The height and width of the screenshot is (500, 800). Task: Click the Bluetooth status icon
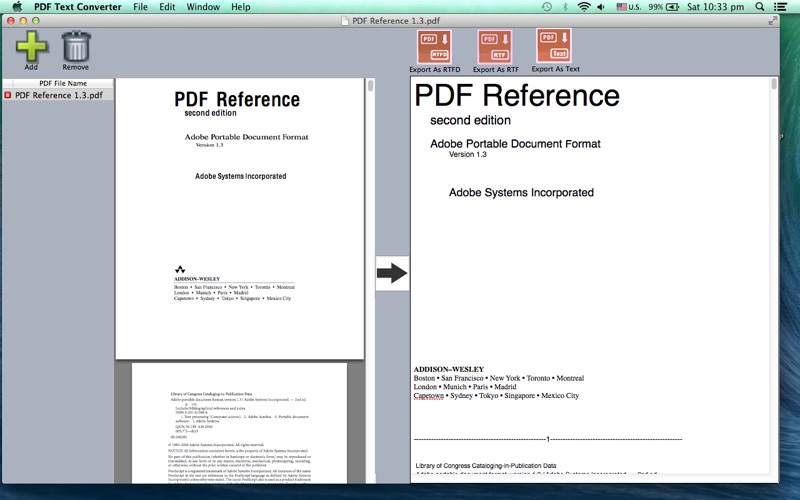[x=565, y=7]
